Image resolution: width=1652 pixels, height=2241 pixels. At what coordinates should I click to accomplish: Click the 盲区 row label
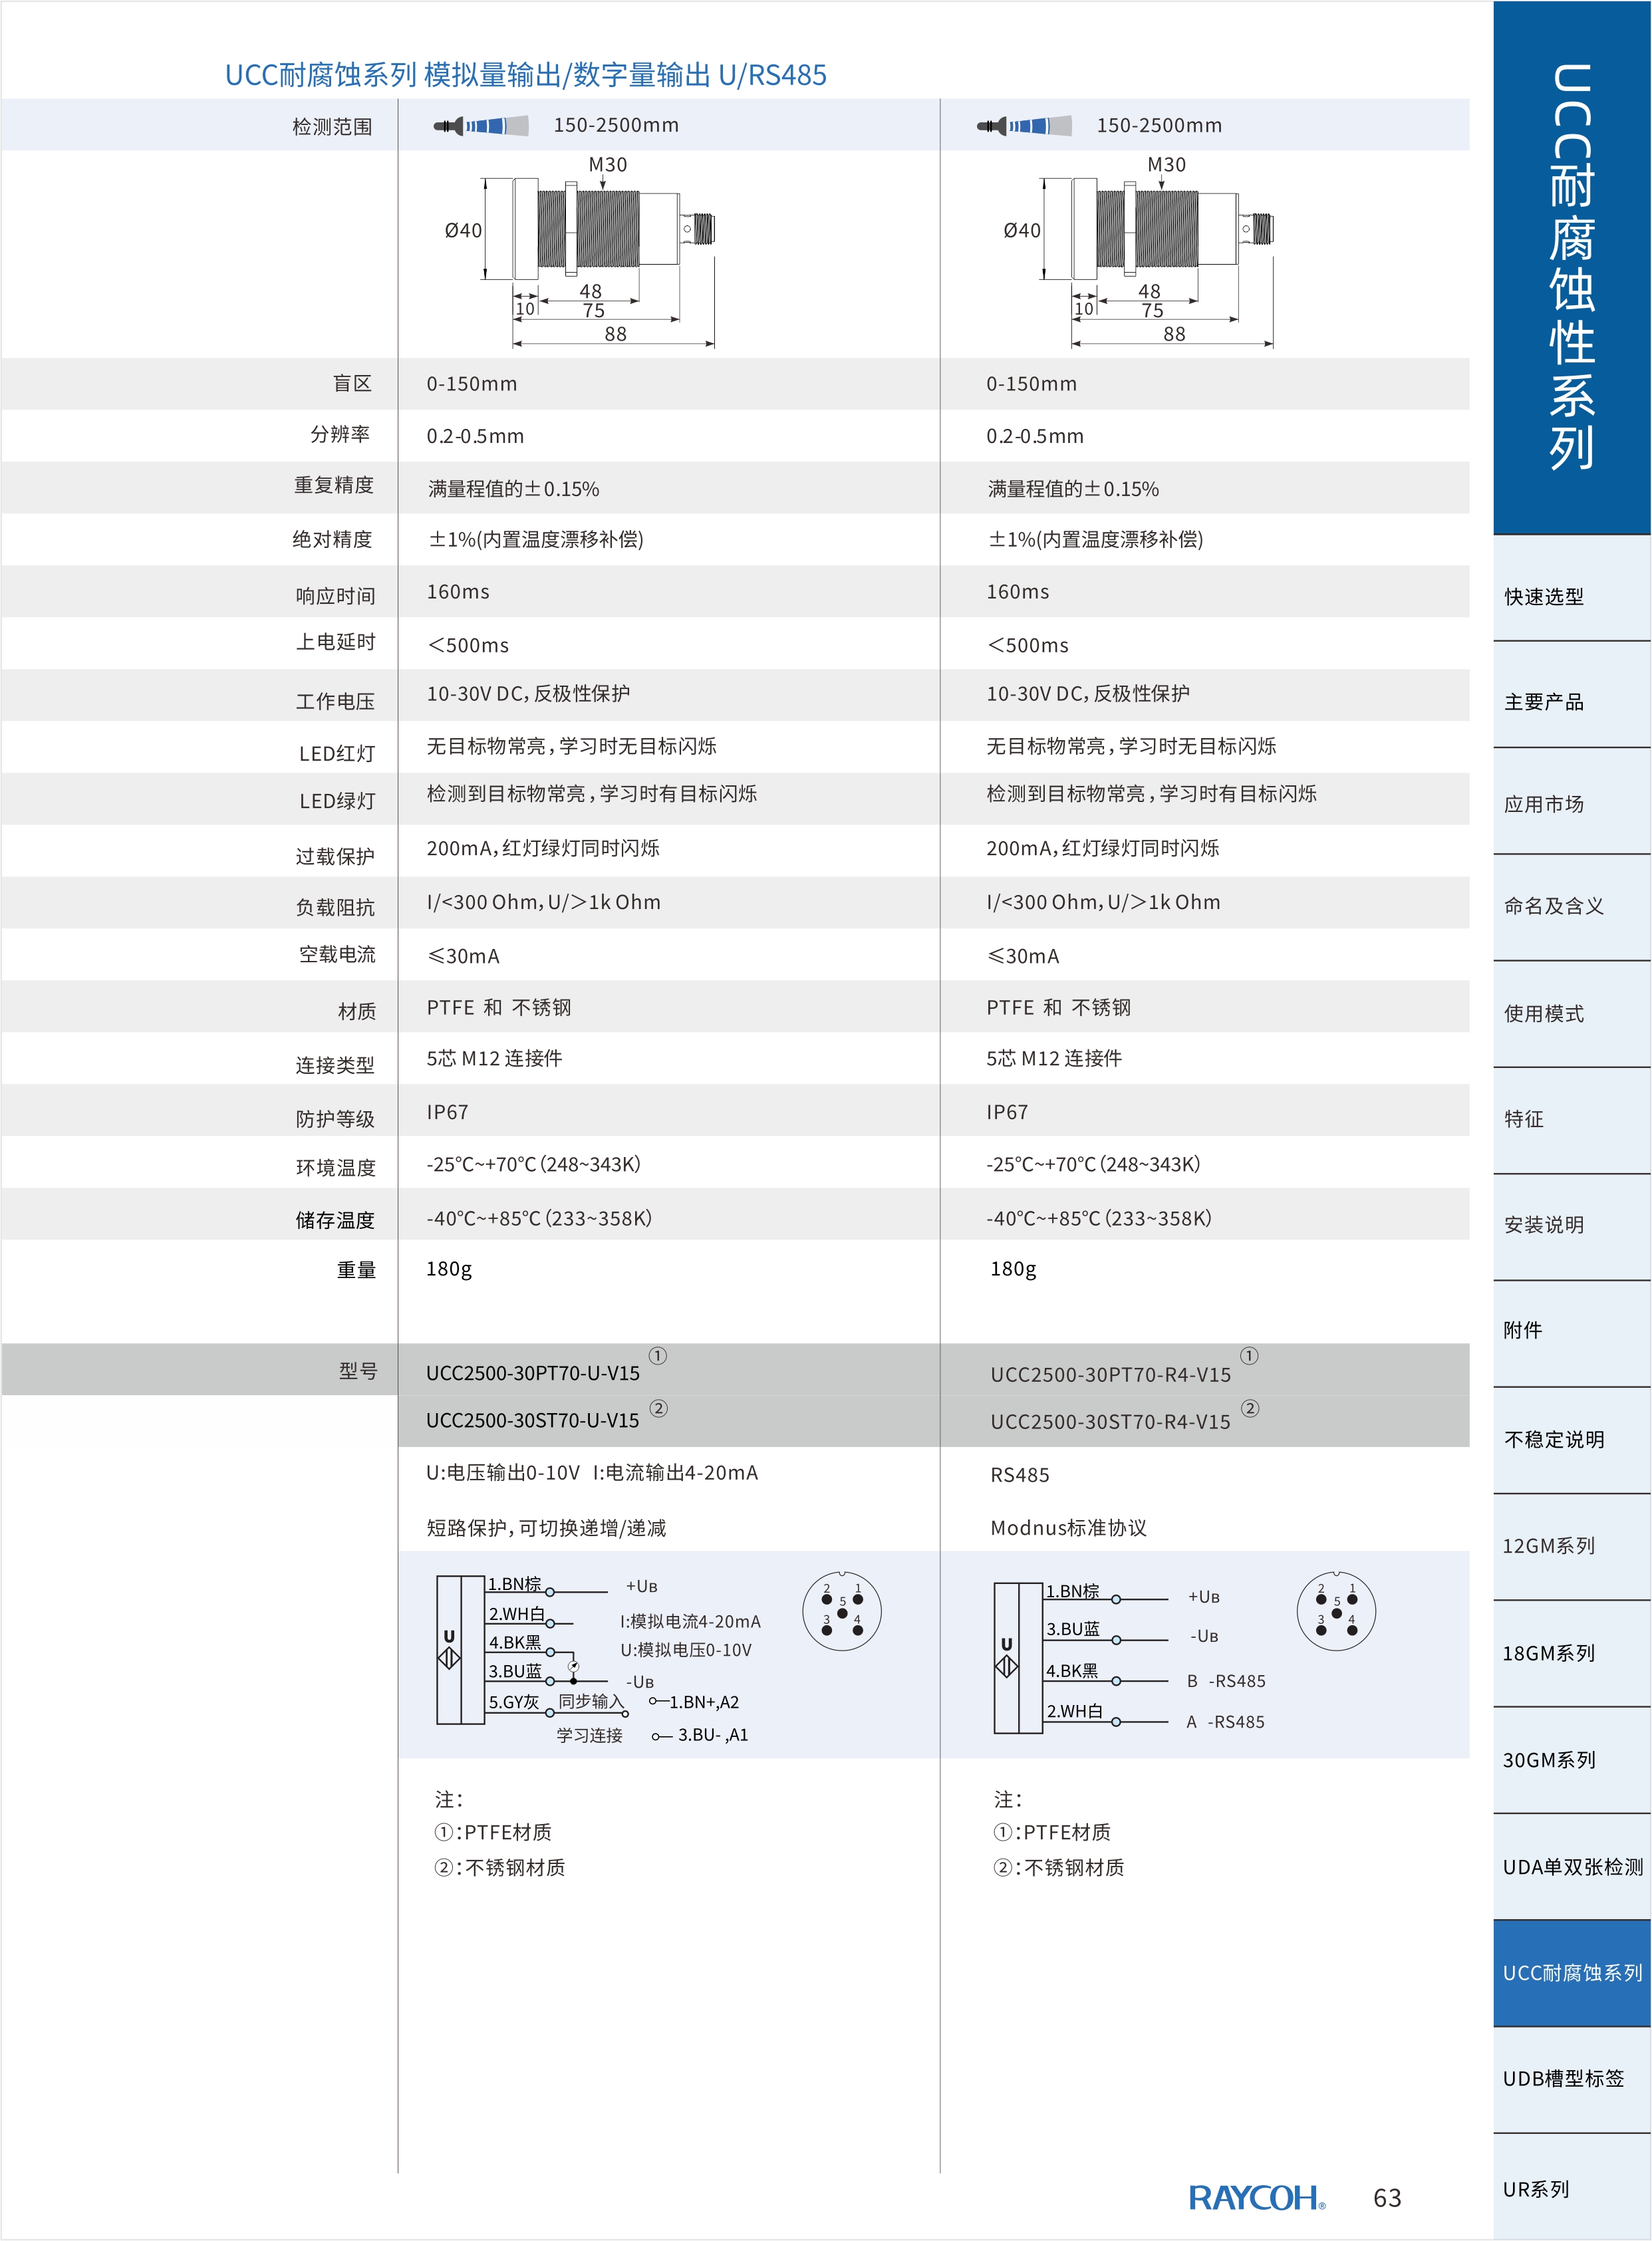click(x=353, y=384)
